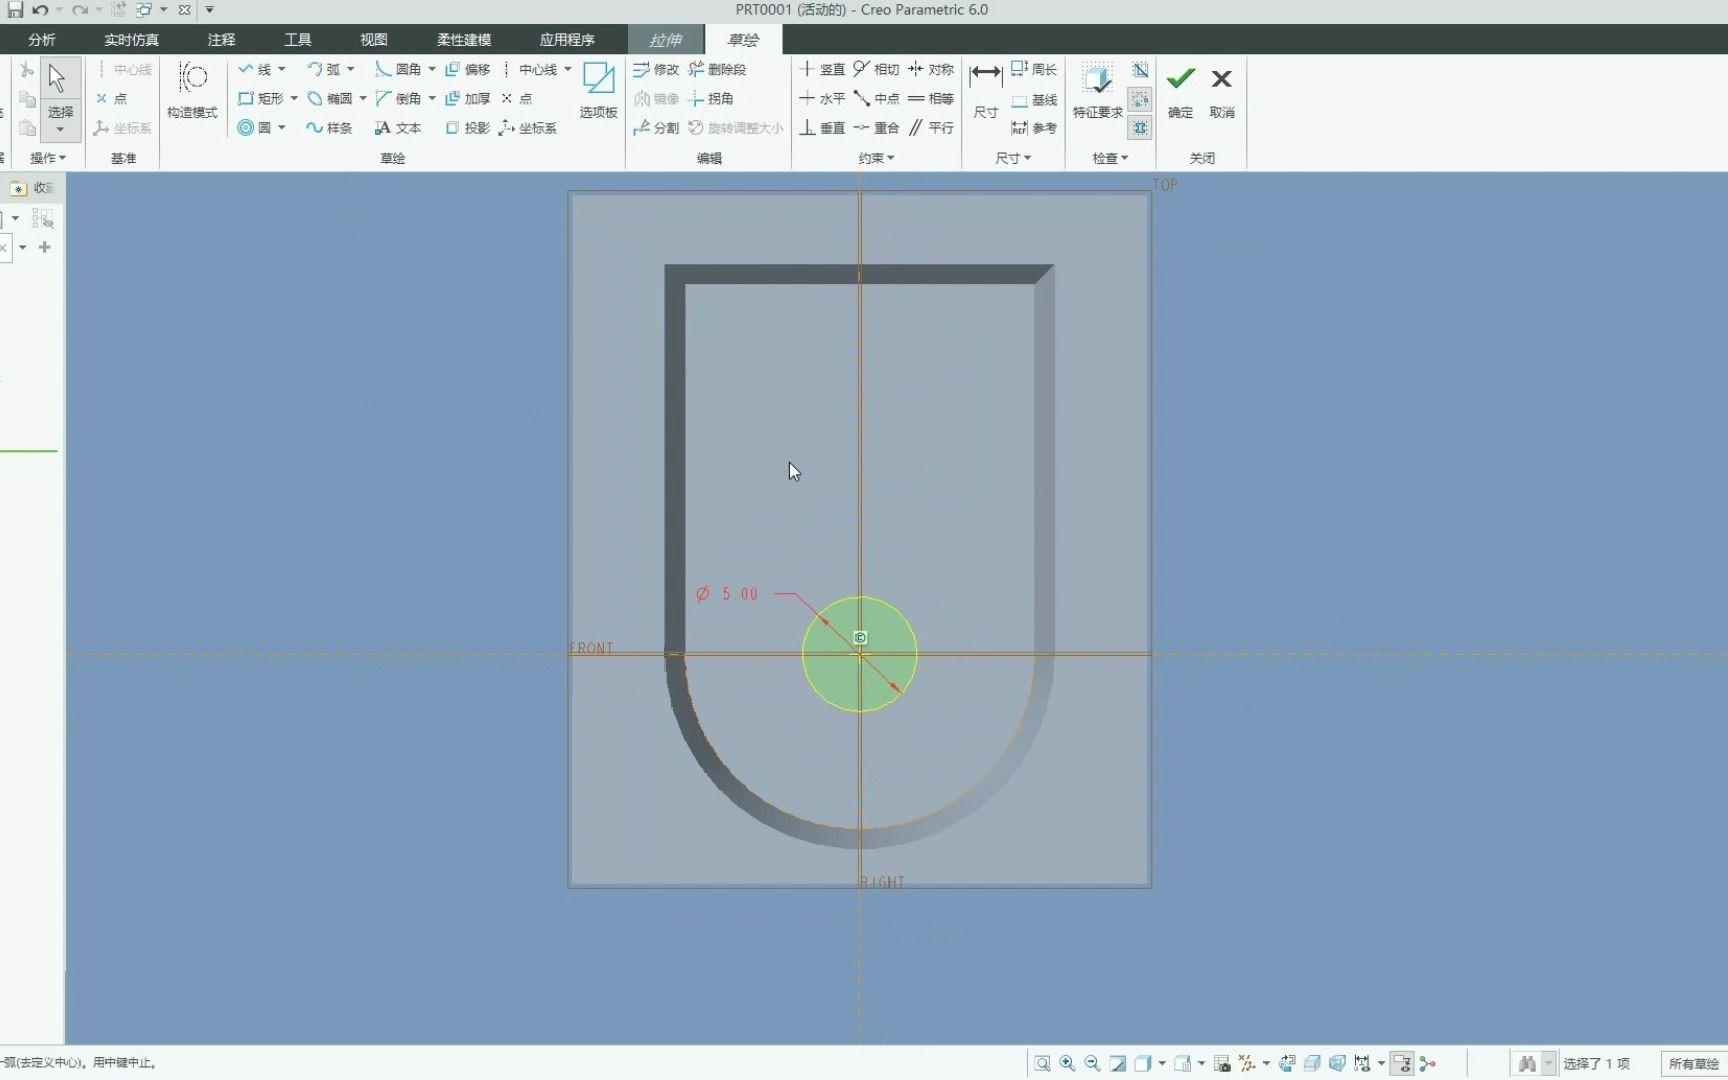Open the 柔性建模 tab
The height and width of the screenshot is (1080, 1728).
tap(463, 40)
